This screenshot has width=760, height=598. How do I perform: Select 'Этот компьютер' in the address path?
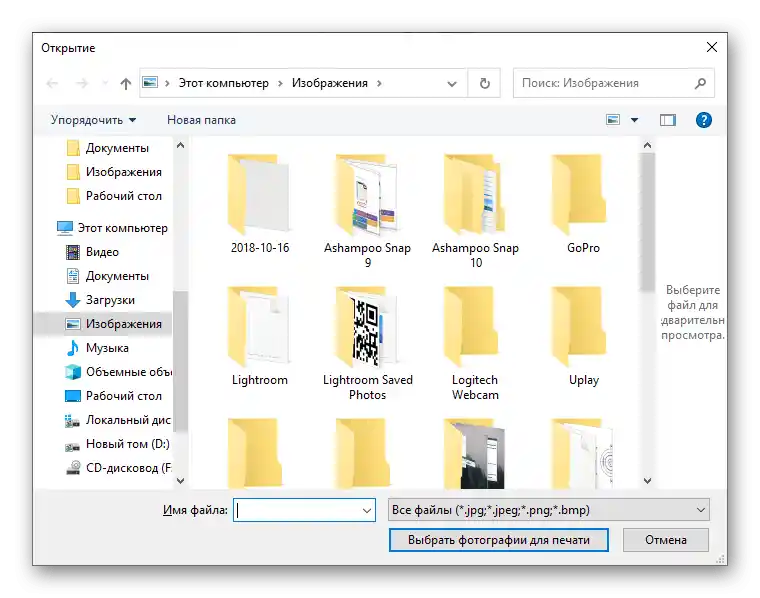[223, 83]
